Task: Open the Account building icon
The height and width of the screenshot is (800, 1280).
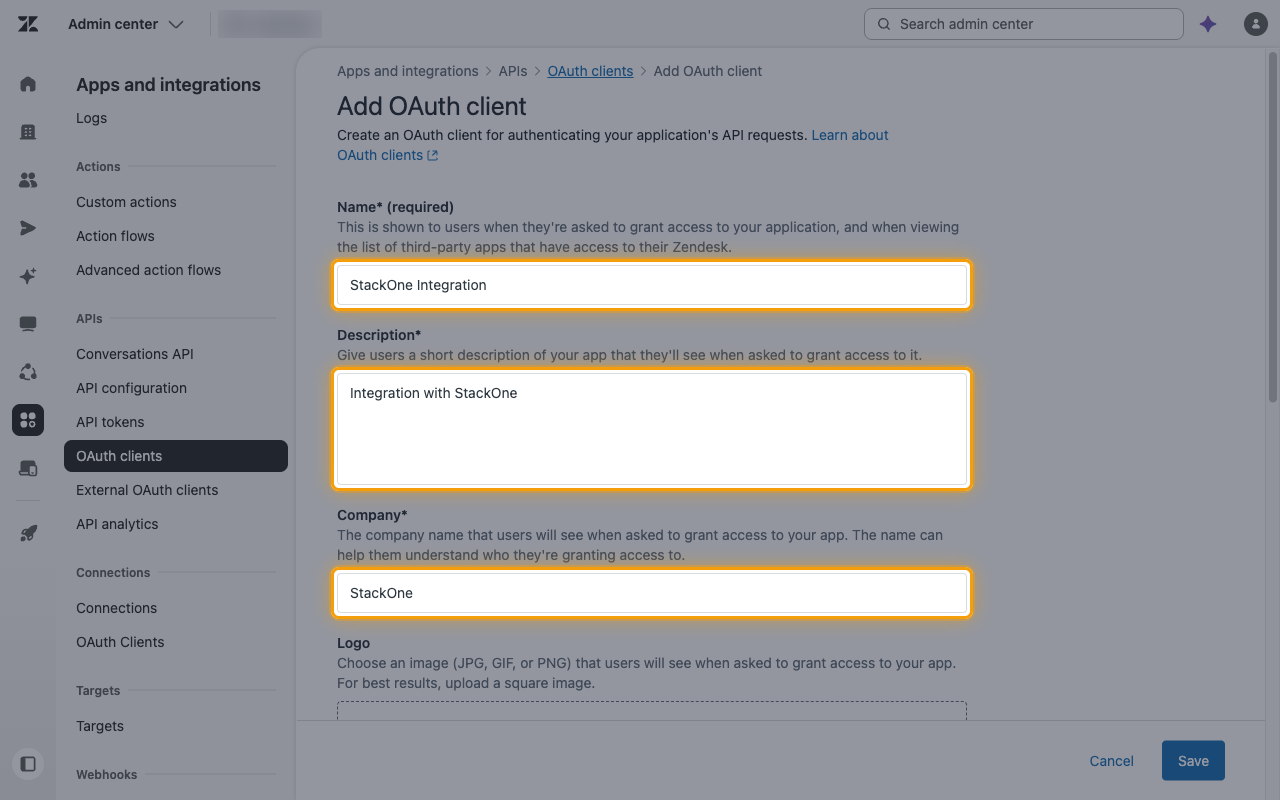Action: coord(28,132)
